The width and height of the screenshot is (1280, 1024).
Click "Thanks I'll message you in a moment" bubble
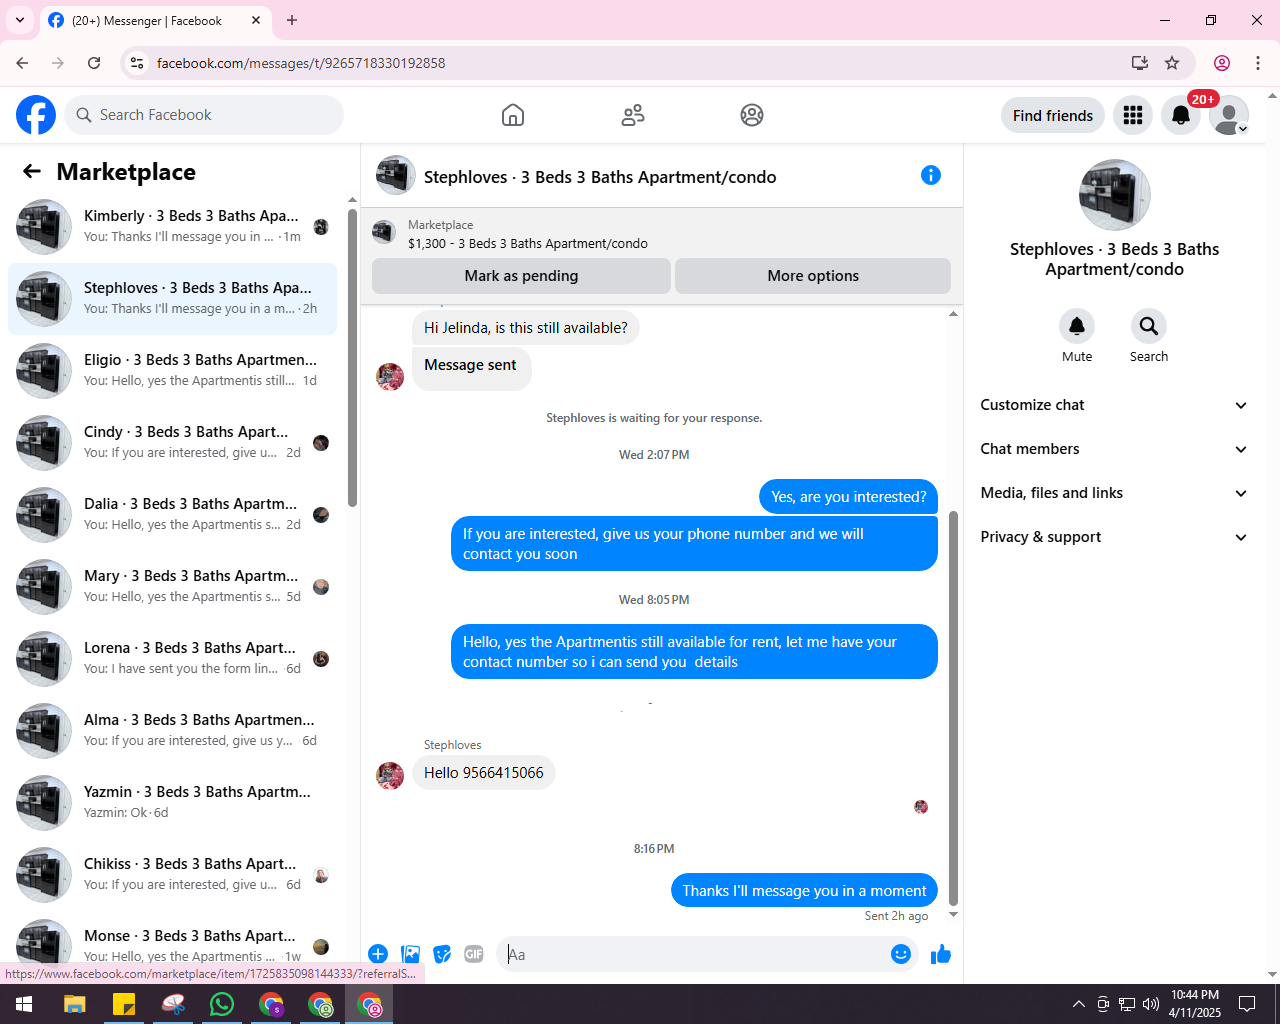pos(804,891)
